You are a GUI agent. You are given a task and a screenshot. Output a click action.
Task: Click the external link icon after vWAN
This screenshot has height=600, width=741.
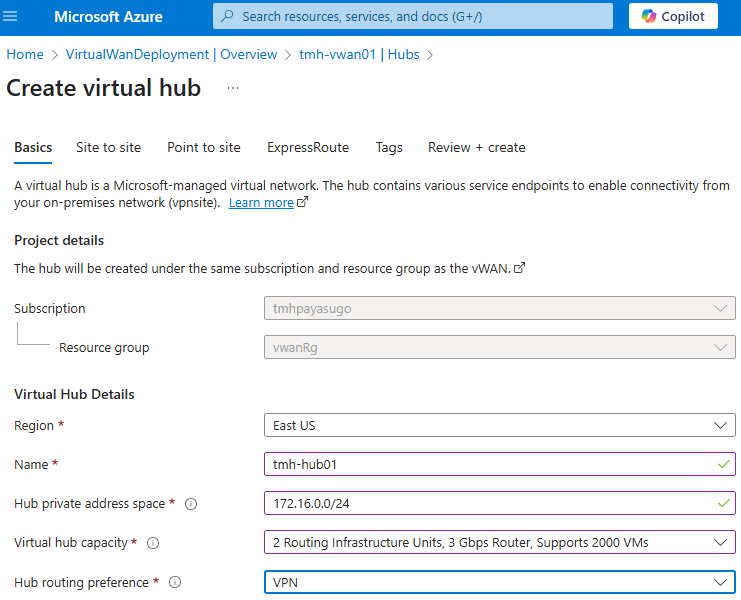pos(519,268)
